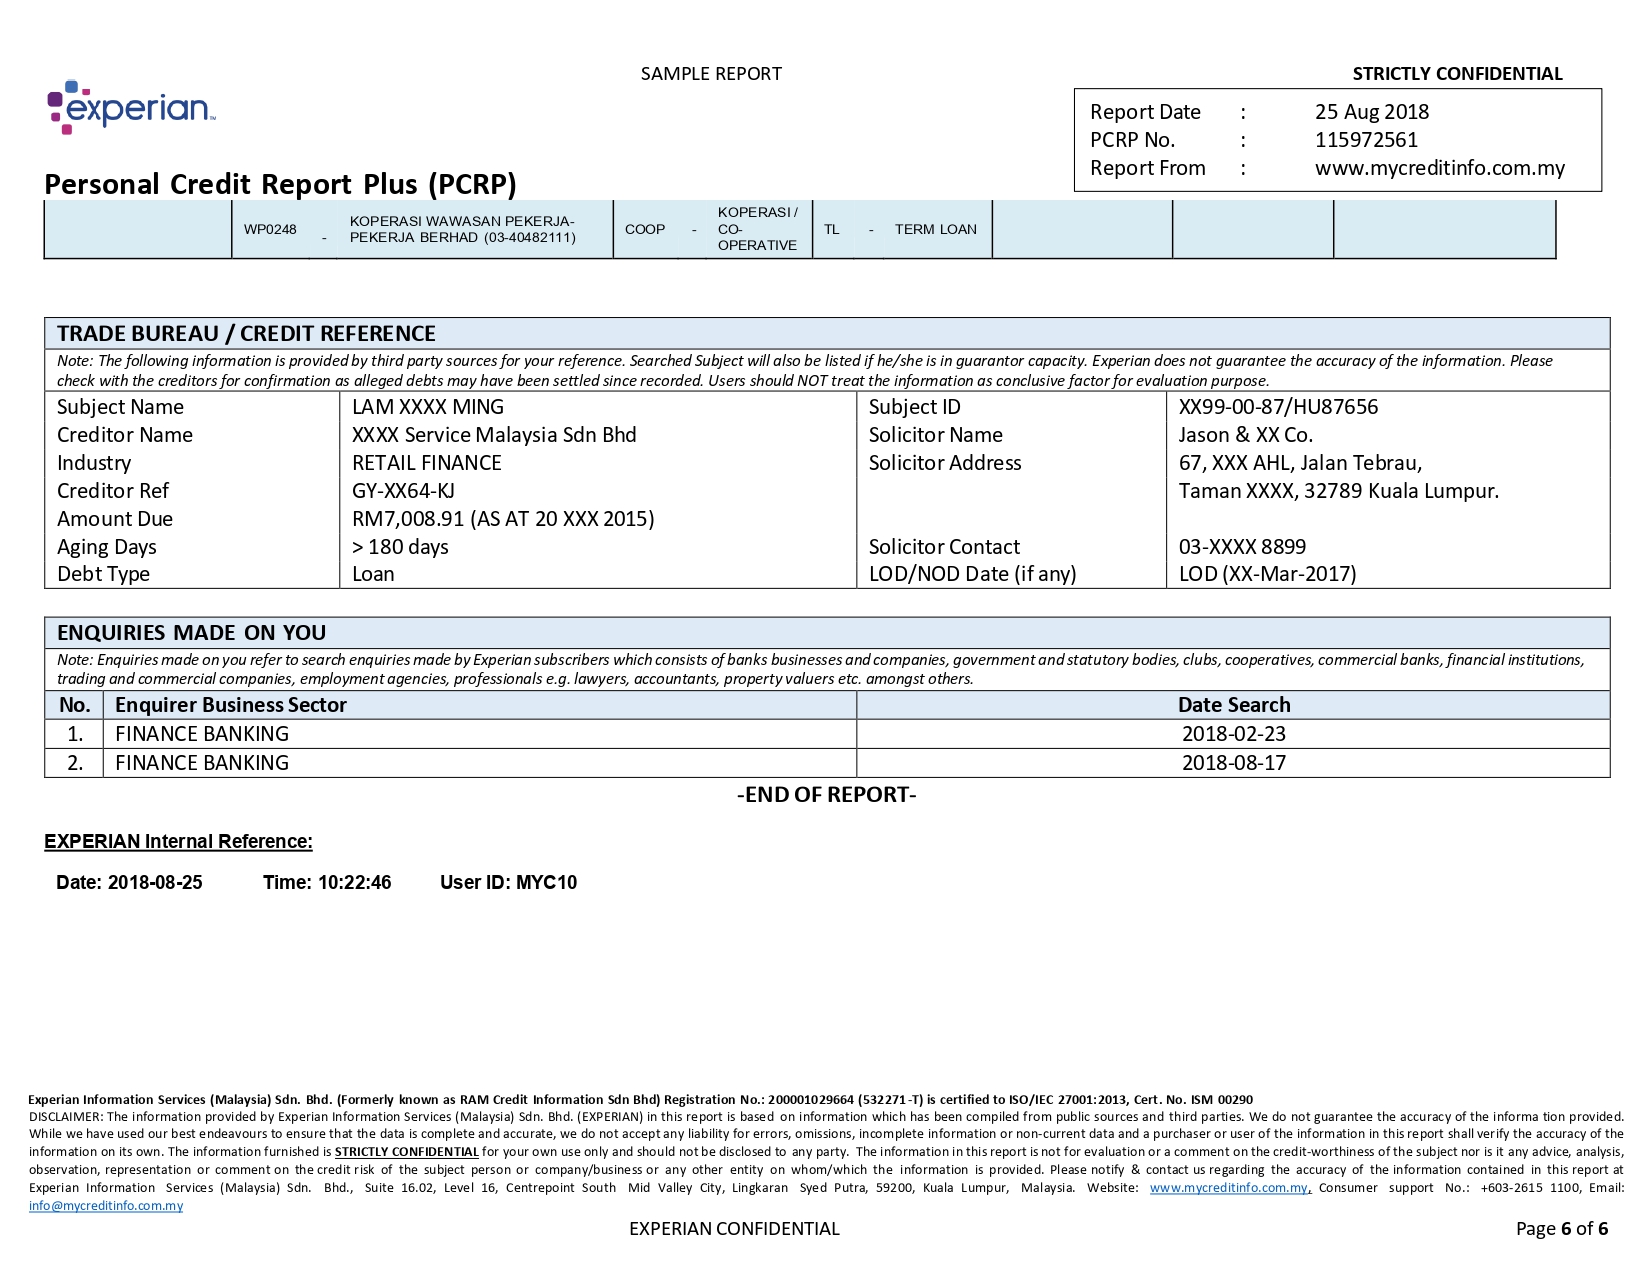Select subject ID XX99-00-87/HU87656
1650x1275 pixels.
point(1278,407)
